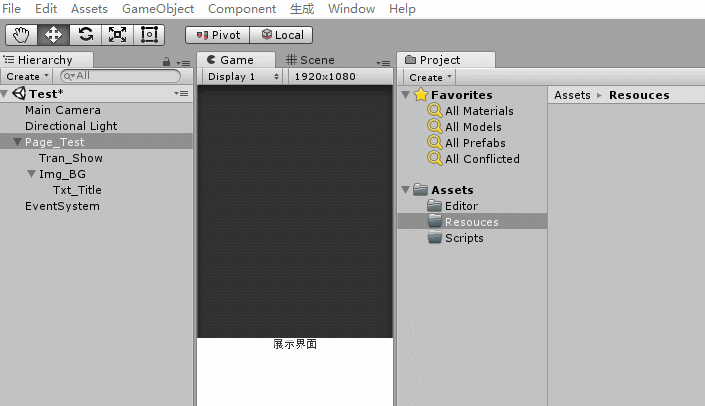Select the Move tool
This screenshot has height=406, width=705.
click(x=53, y=35)
